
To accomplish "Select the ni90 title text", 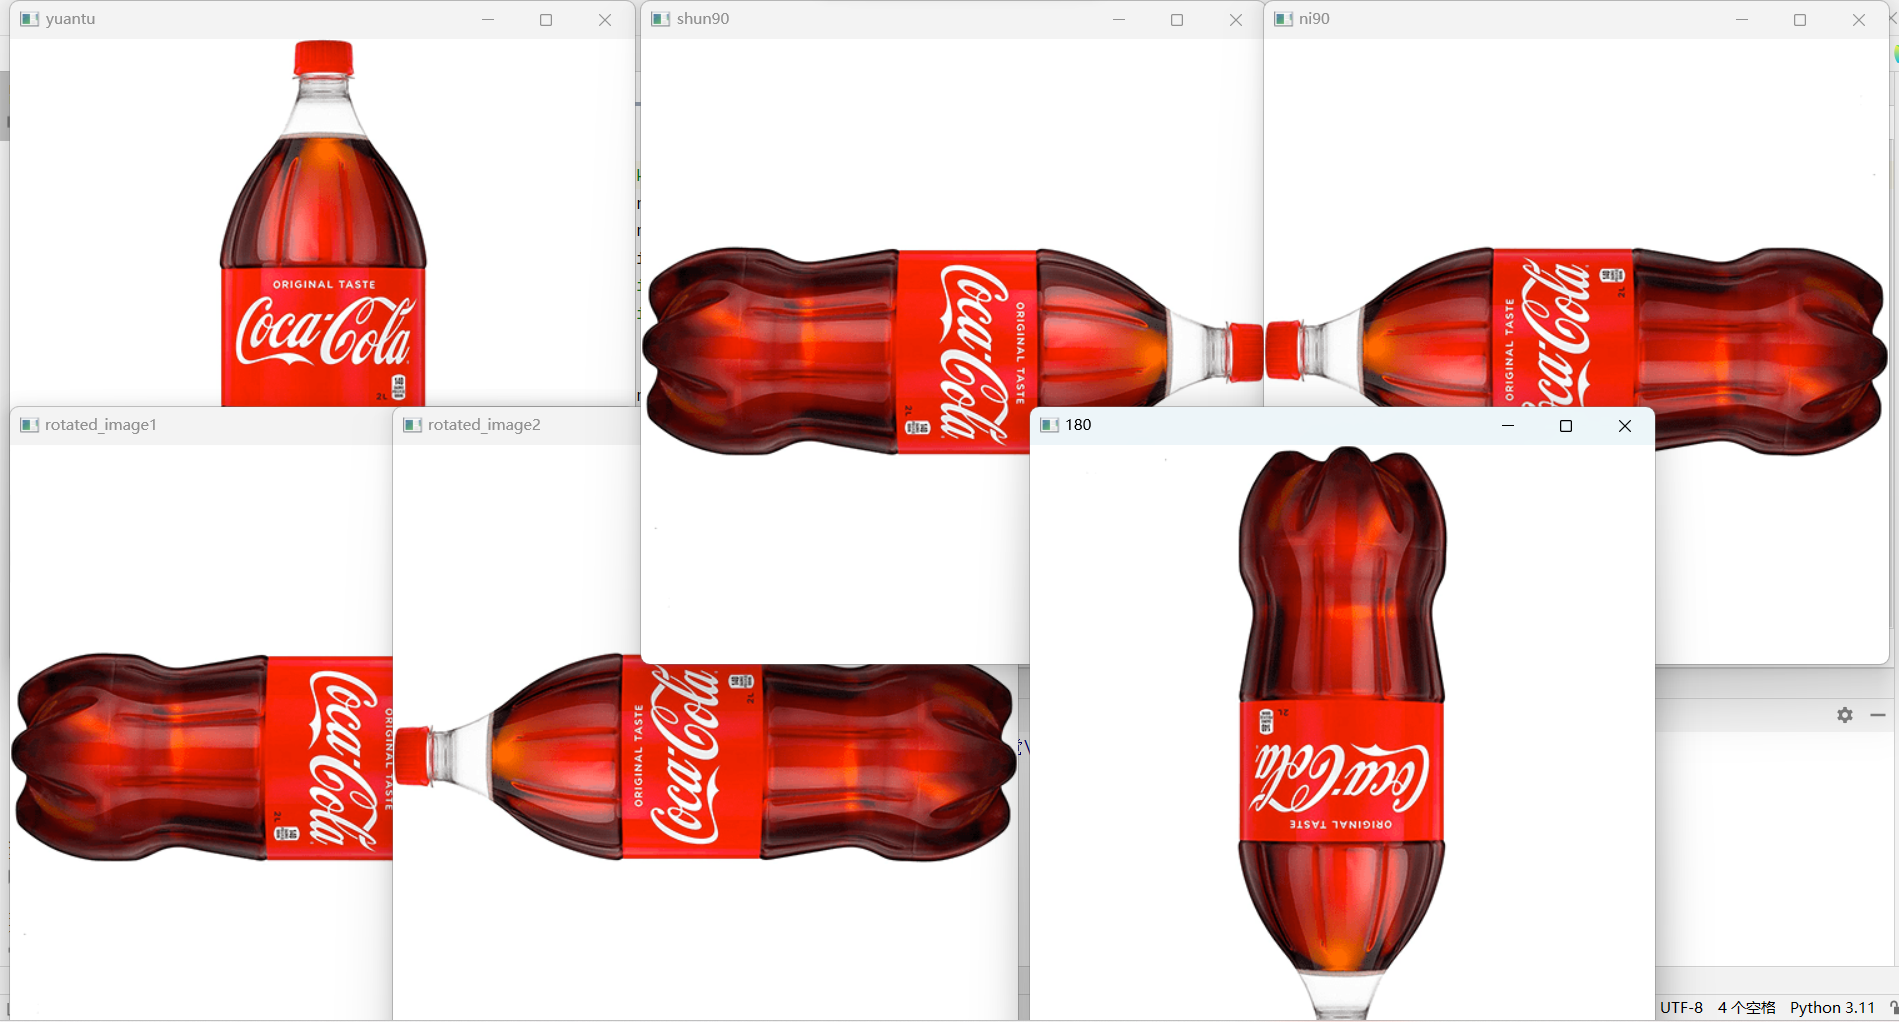I will coord(1314,19).
